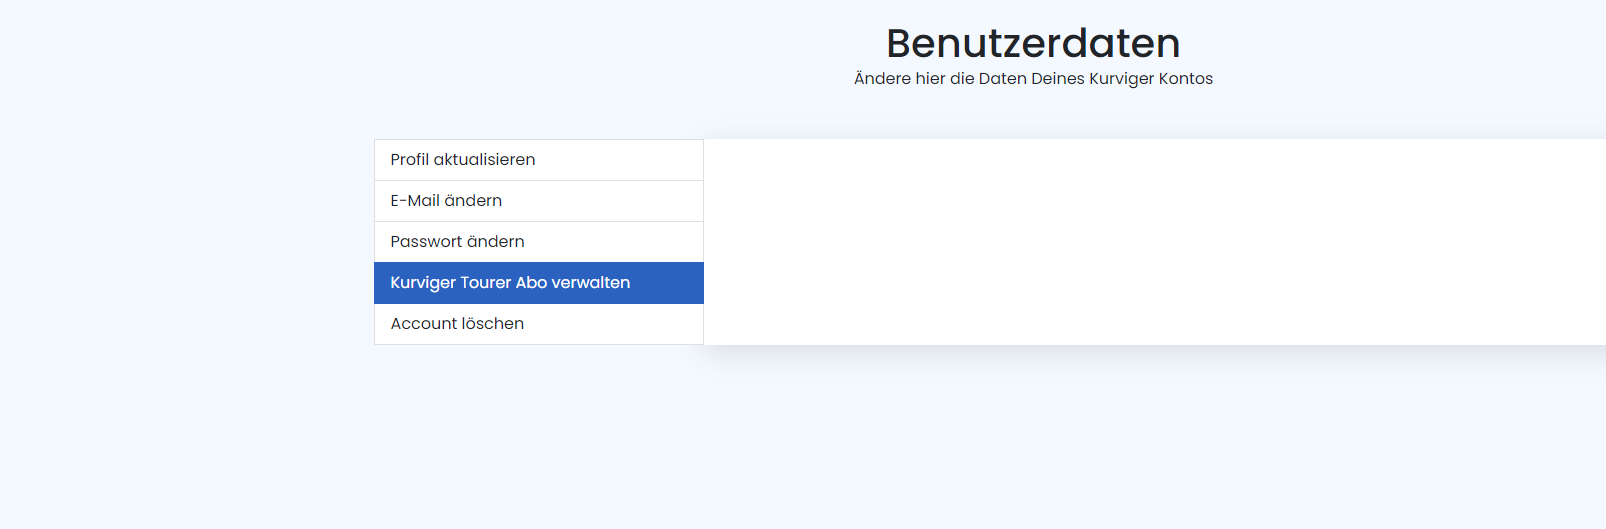This screenshot has height=529, width=1606.
Task: Click the highlighted blue subscription entry
Action: pos(510,283)
